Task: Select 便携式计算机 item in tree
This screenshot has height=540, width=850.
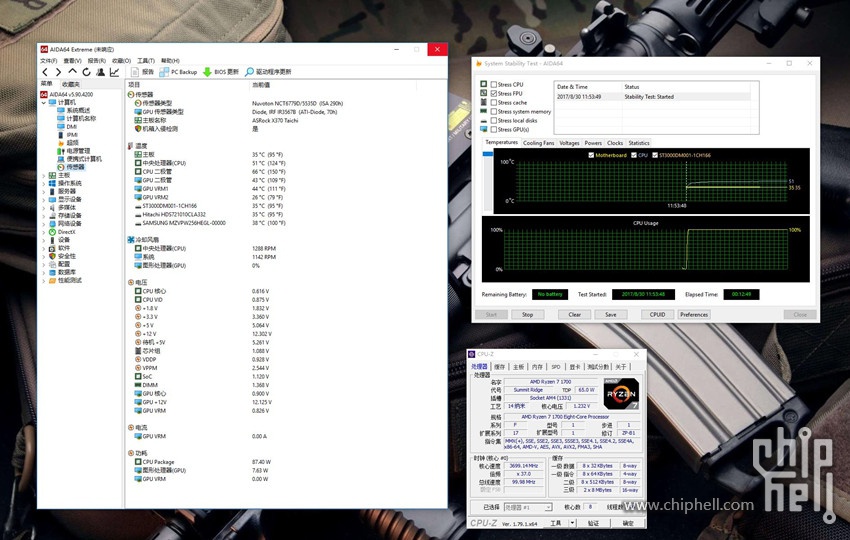Action: (79, 159)
